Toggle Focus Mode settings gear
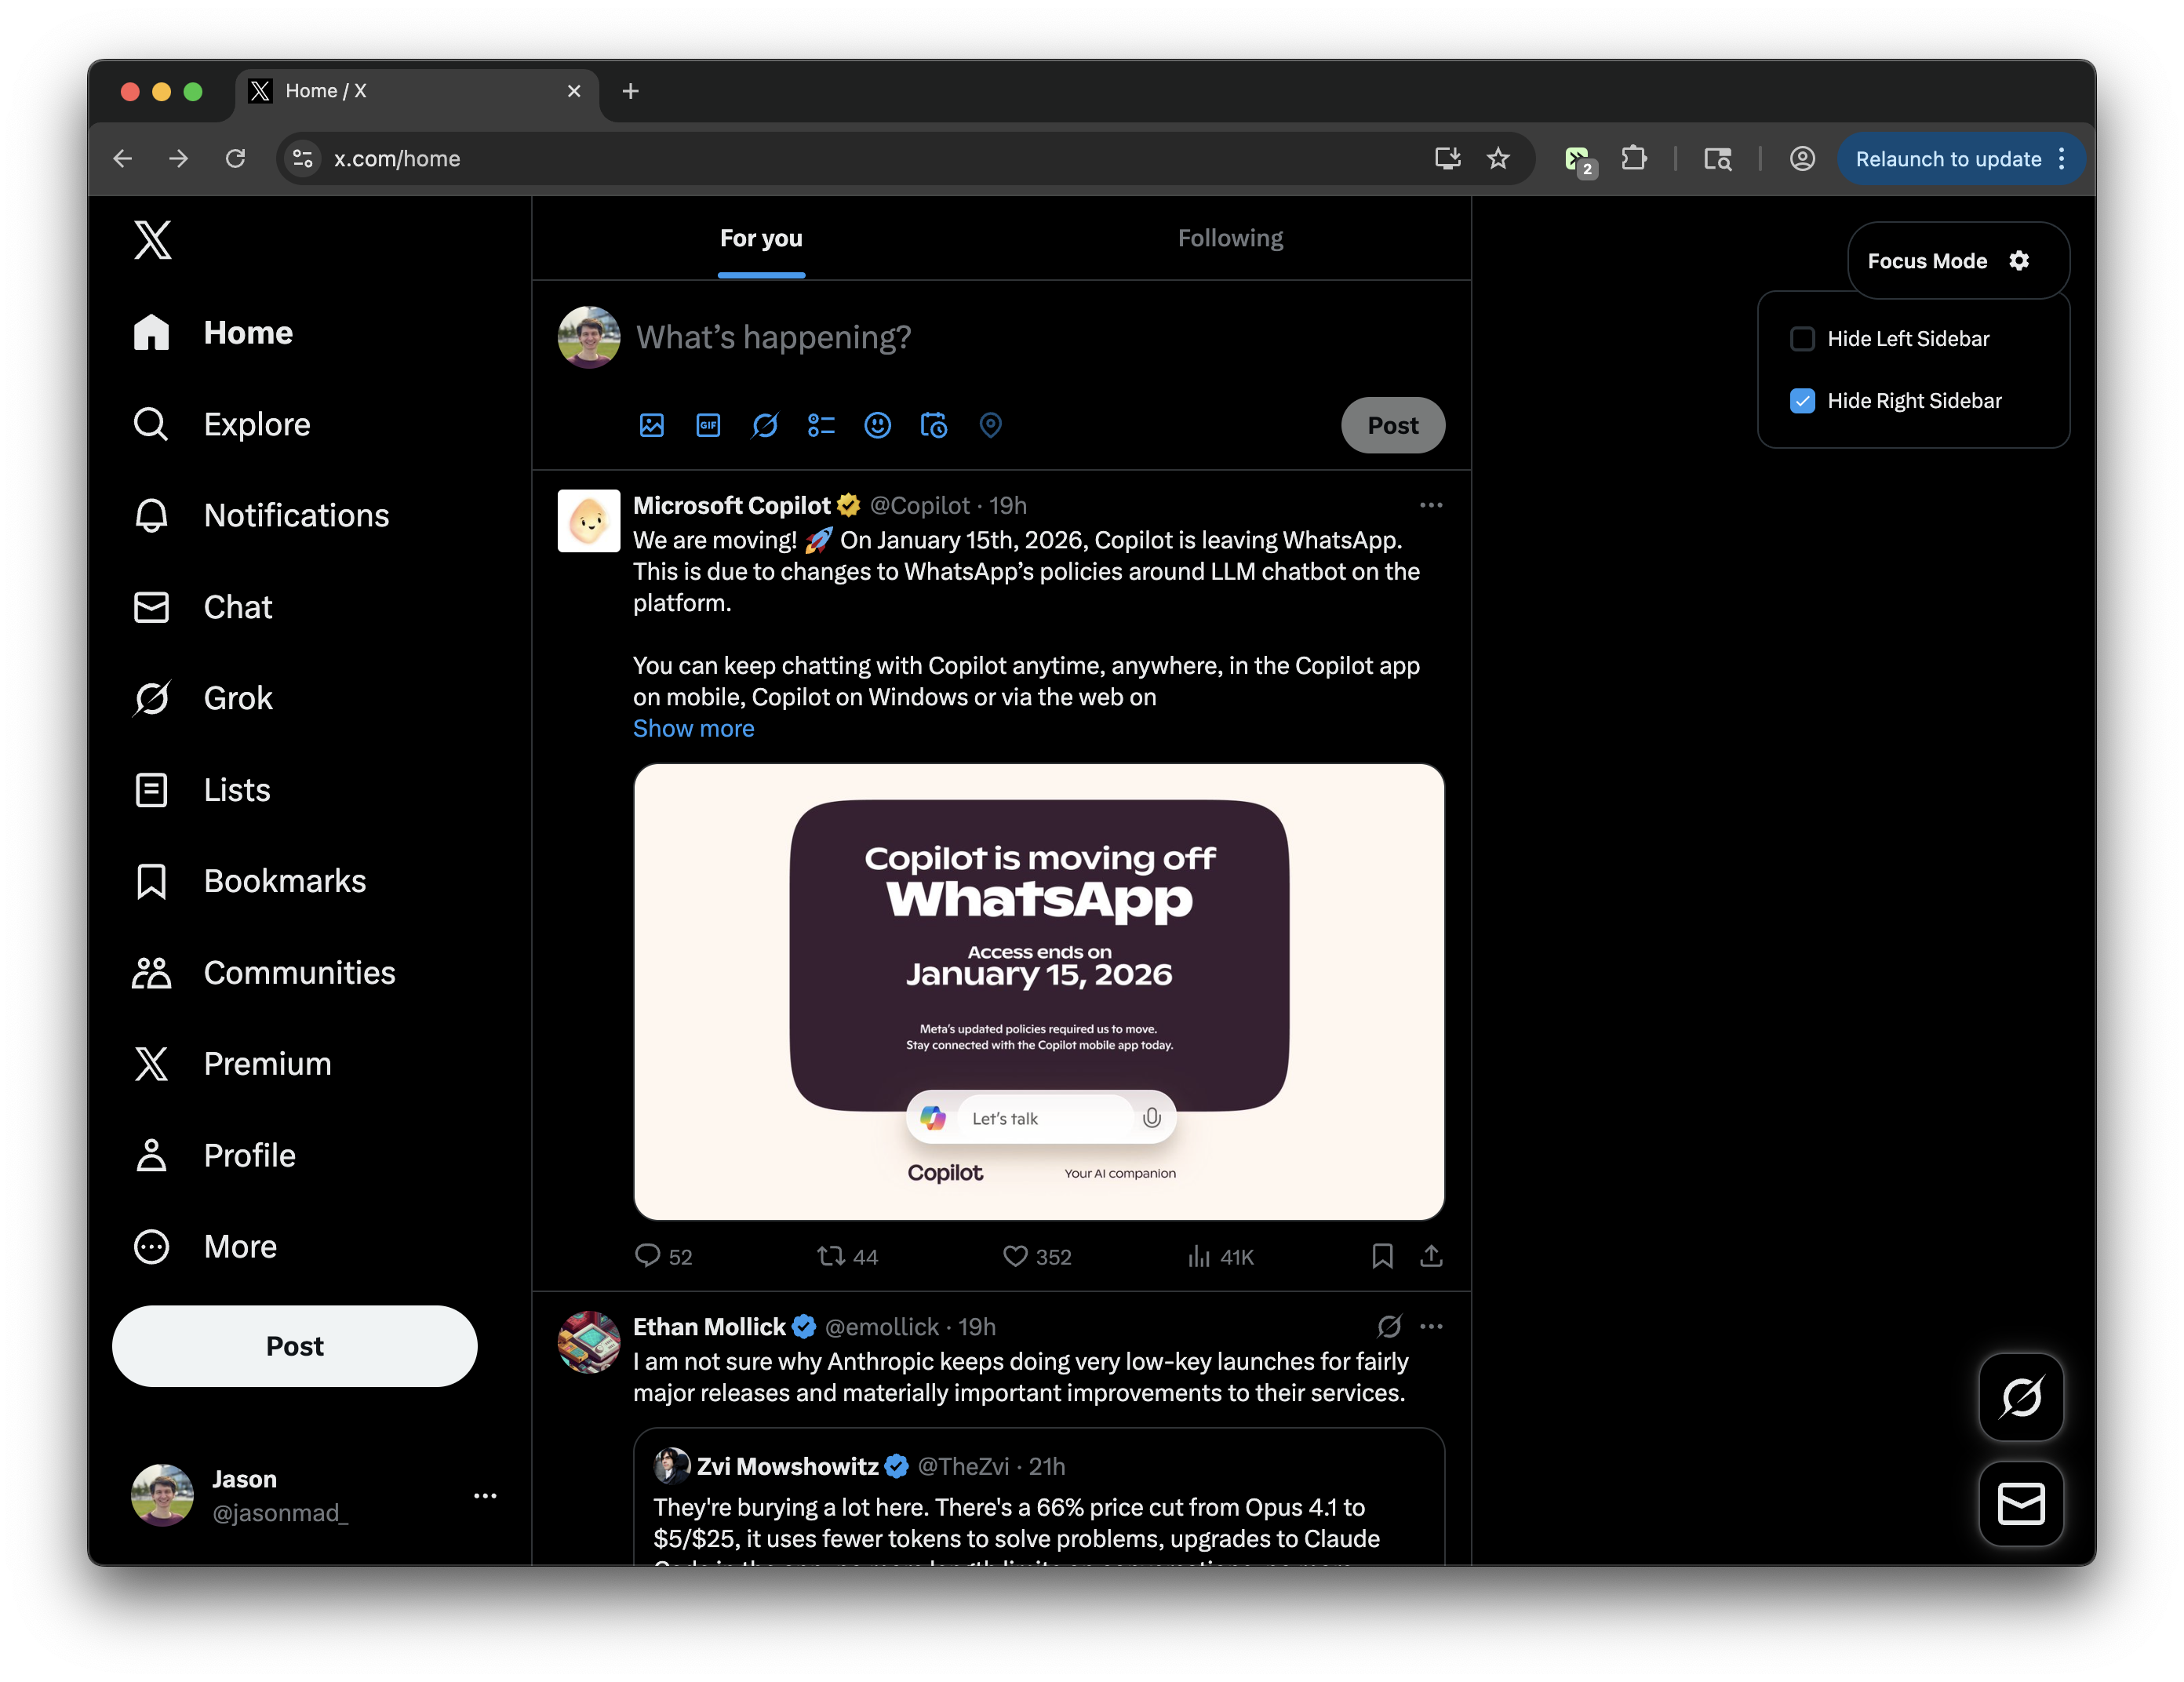The height and width of the screenshot is (1682, 2184). pos(2019,261)
